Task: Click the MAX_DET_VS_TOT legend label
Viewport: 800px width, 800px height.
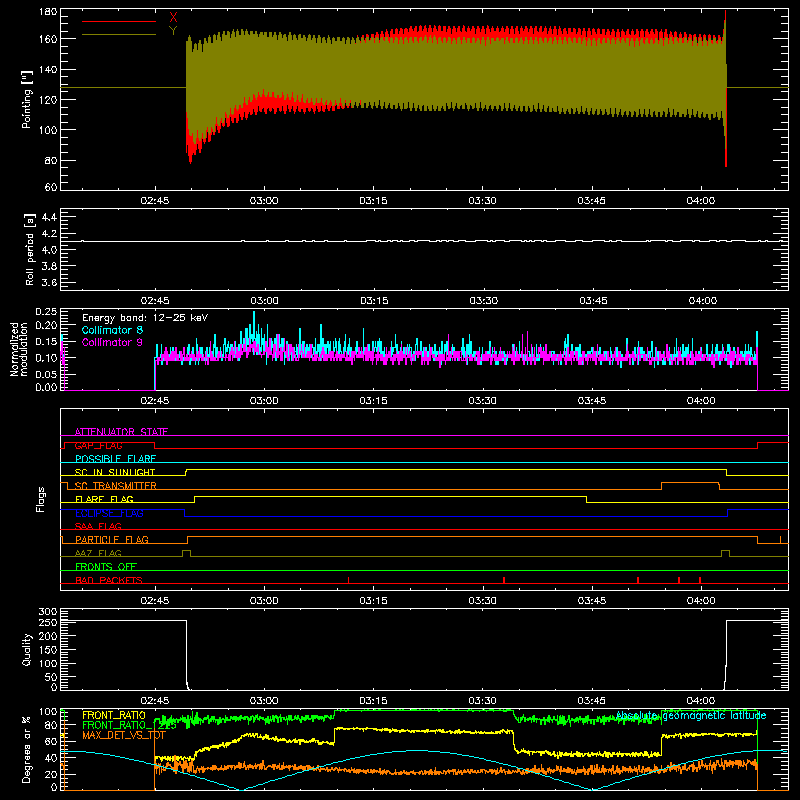Action: coord(124,735)
